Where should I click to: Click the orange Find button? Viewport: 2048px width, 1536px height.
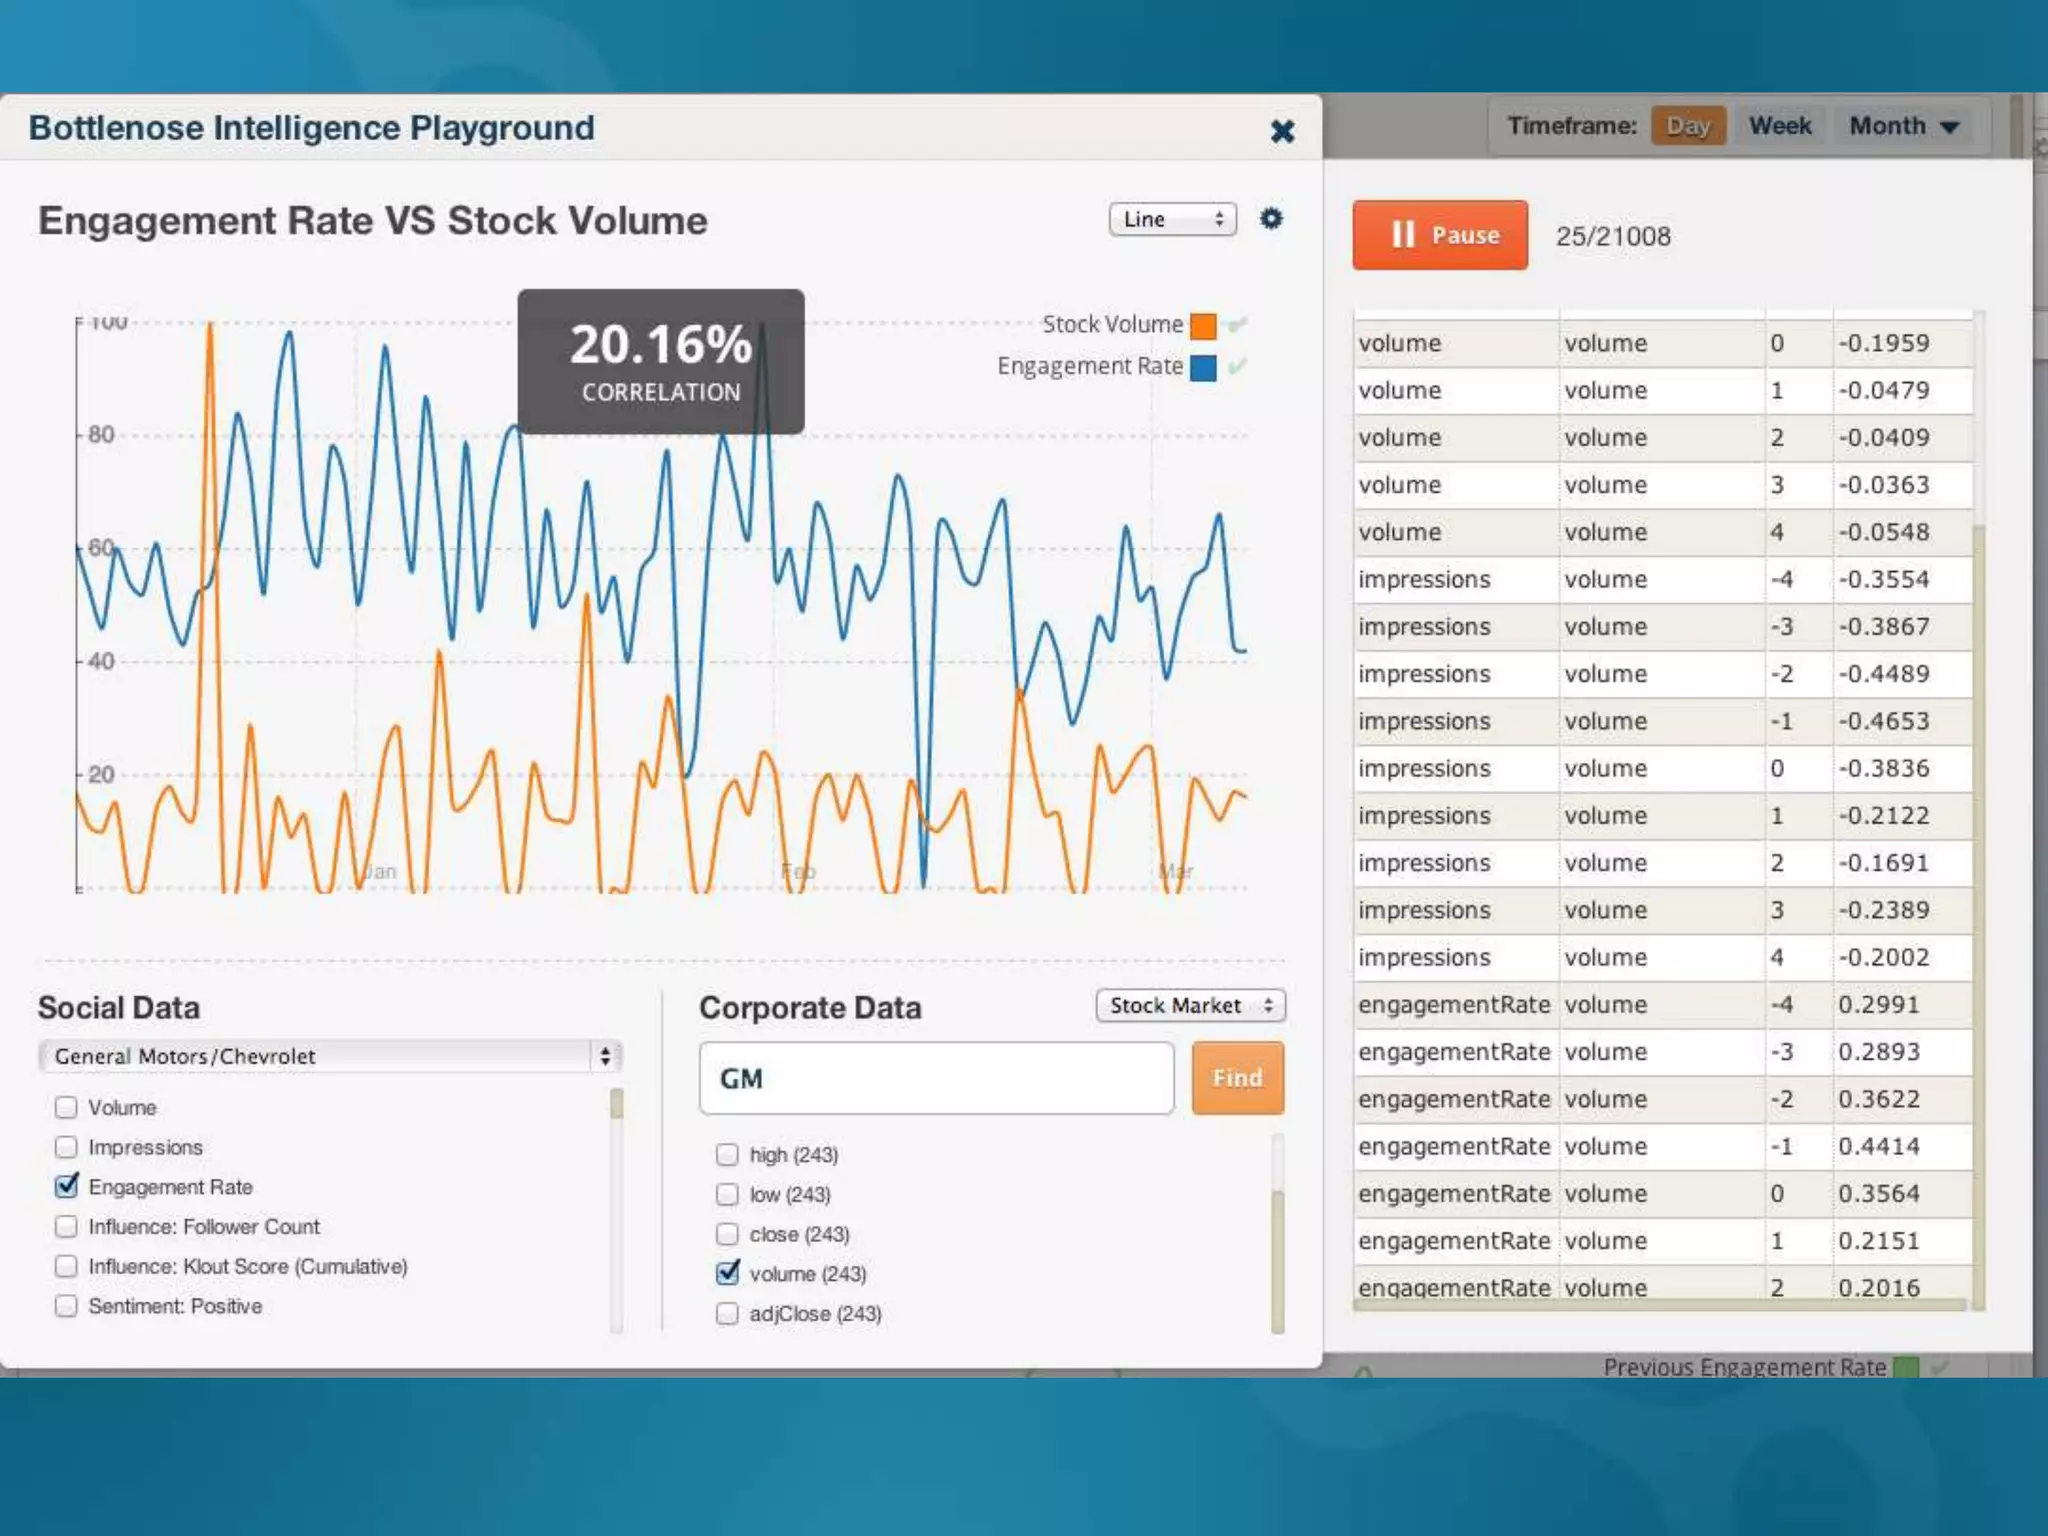click(x=1237, y=1078)
